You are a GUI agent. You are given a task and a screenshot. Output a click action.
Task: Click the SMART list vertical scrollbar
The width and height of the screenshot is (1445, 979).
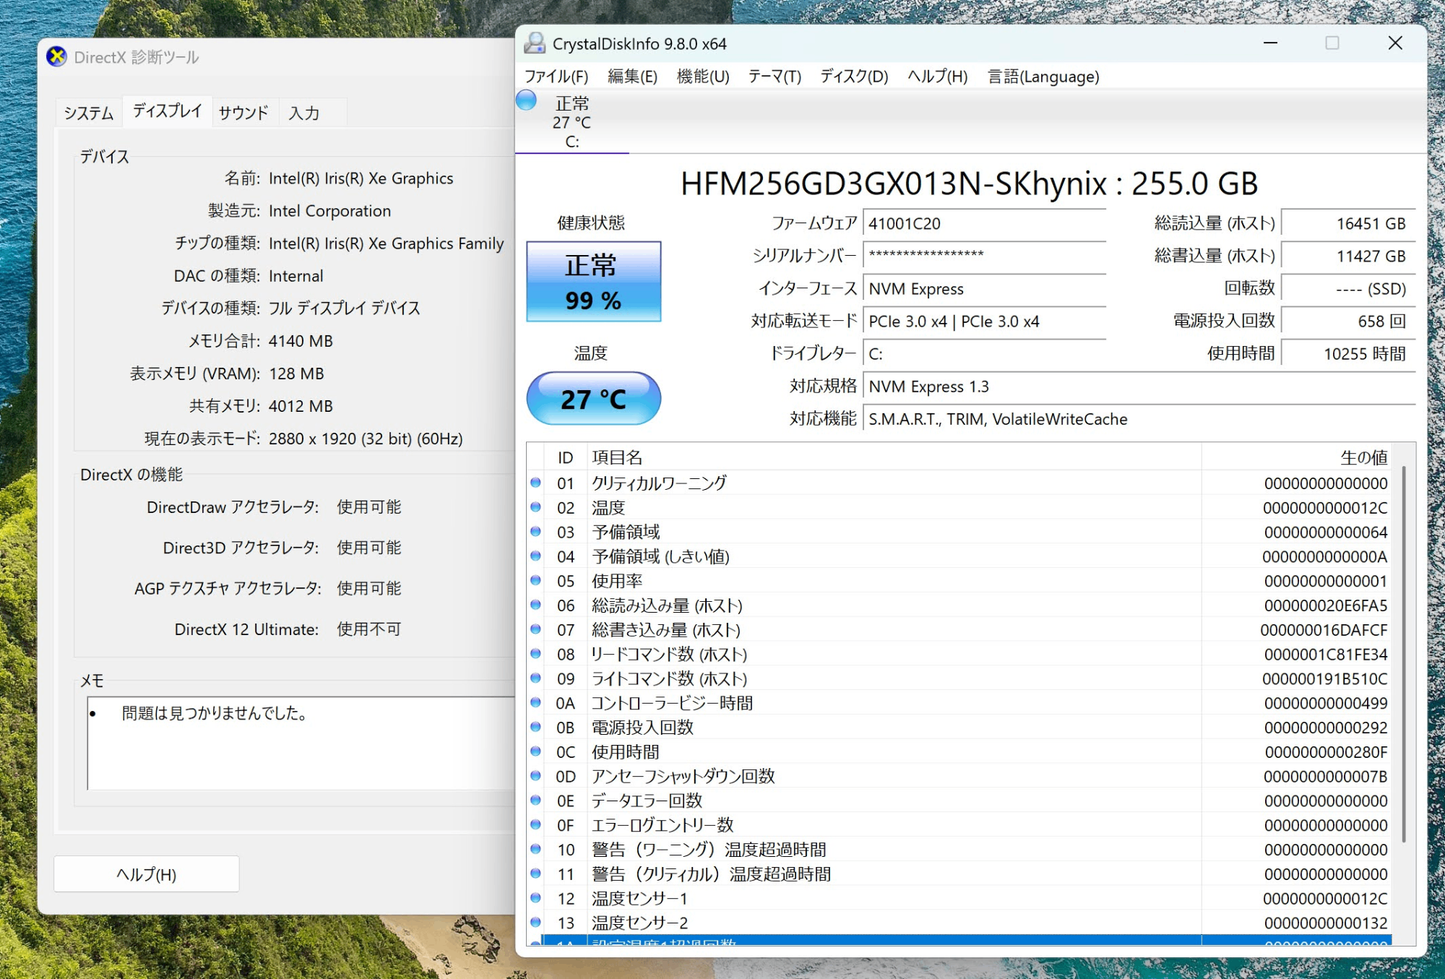click(1404, 655)
